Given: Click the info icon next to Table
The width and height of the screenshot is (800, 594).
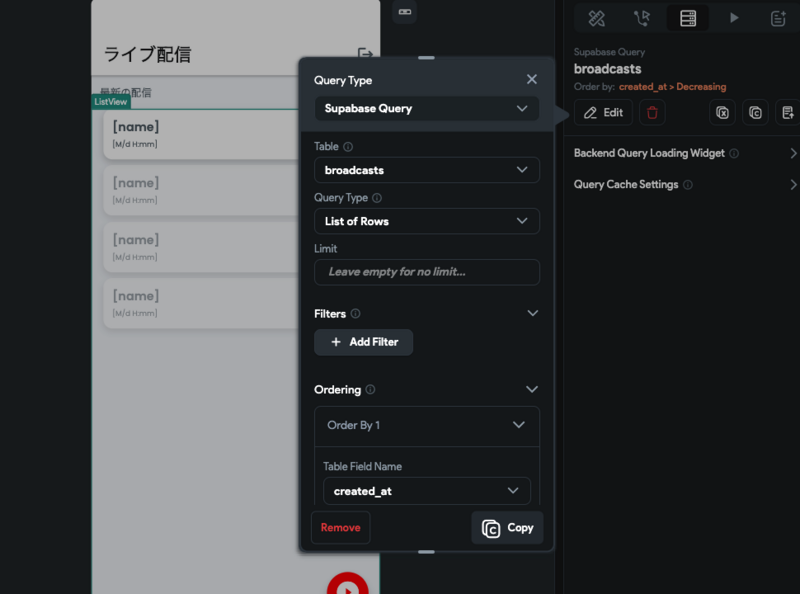Looking at the screenshot, I should pyautogui.click(x=348, y=147).
